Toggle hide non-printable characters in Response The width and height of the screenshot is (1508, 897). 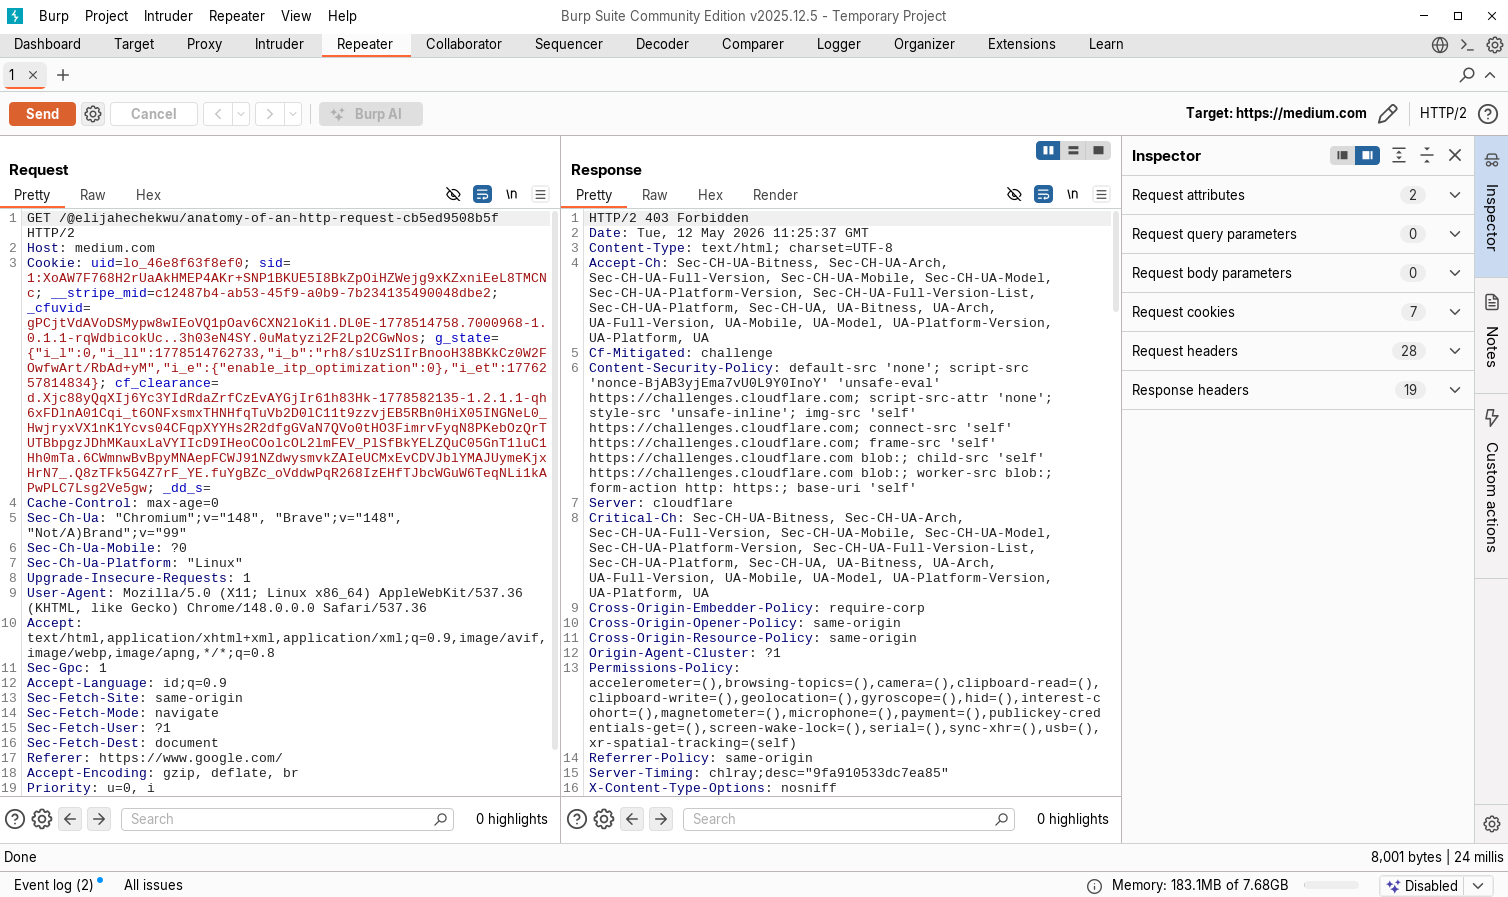pos(1014,194)
